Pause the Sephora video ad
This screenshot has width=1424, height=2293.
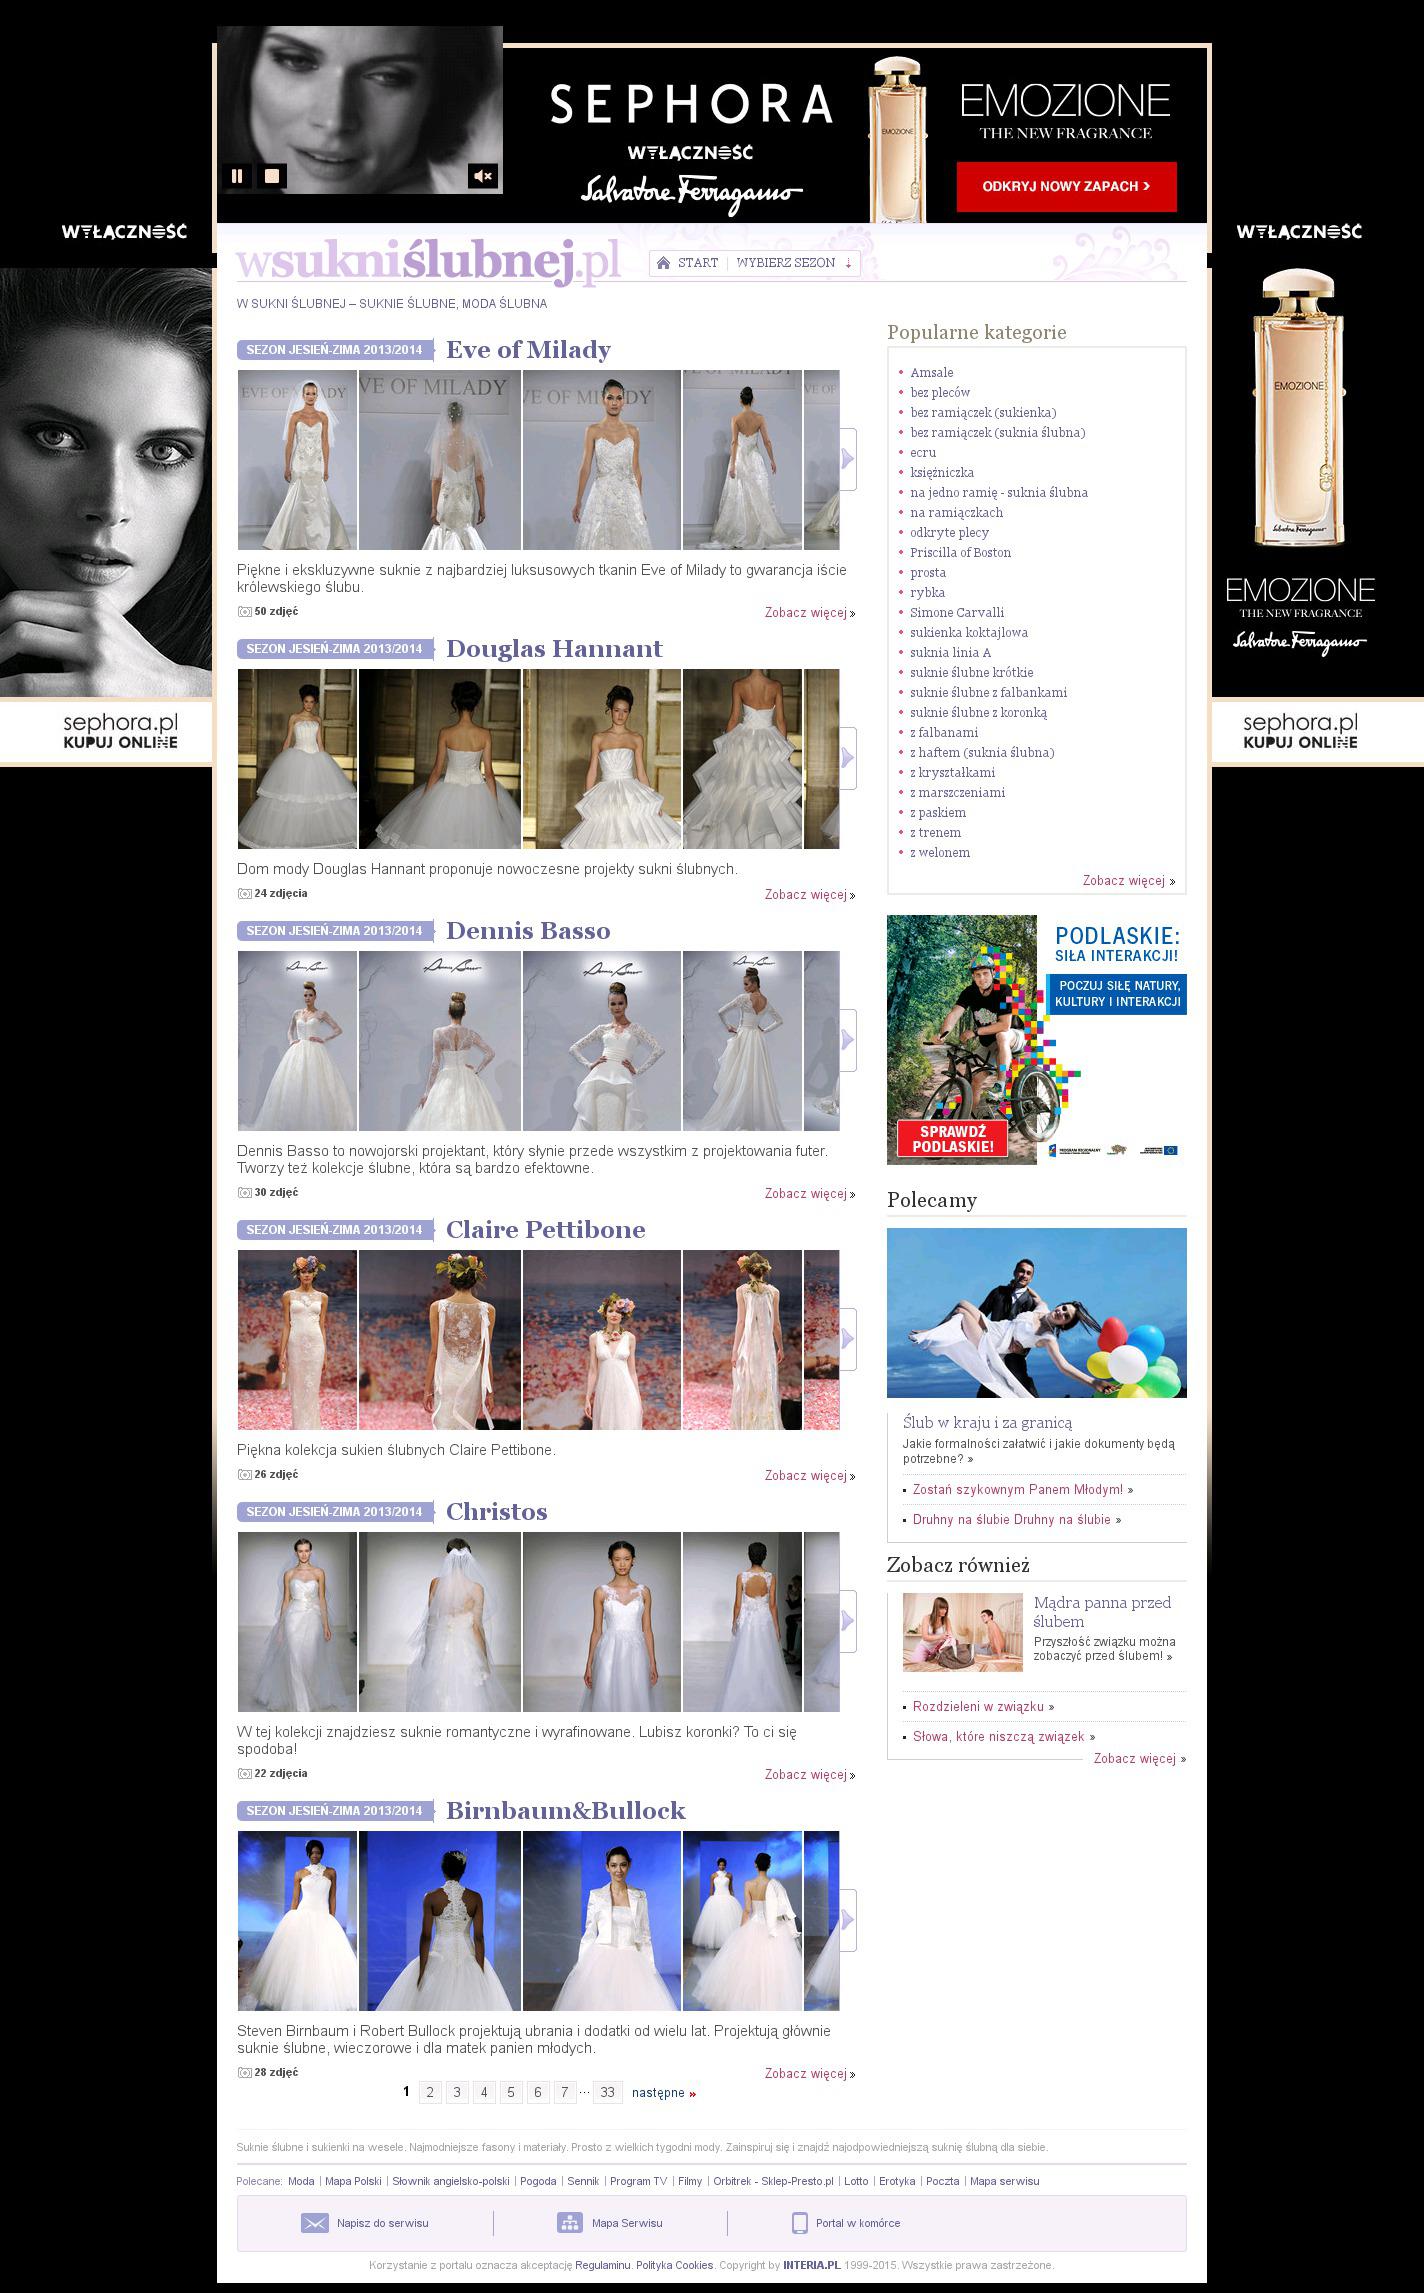(237, 176)
